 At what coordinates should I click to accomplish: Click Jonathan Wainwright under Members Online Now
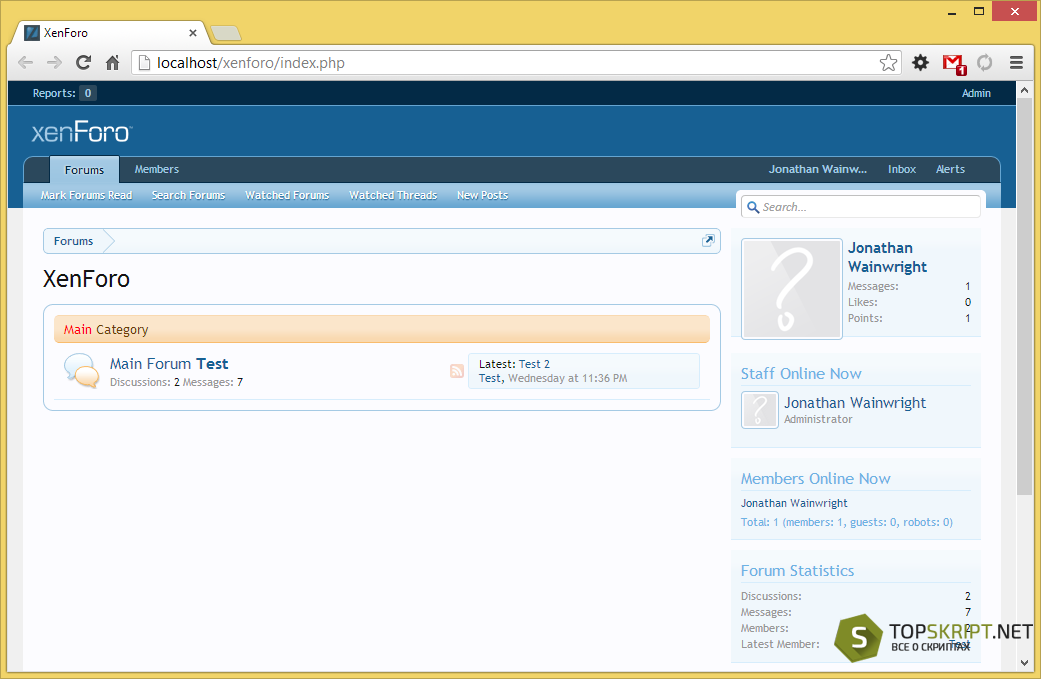(794, 503)
